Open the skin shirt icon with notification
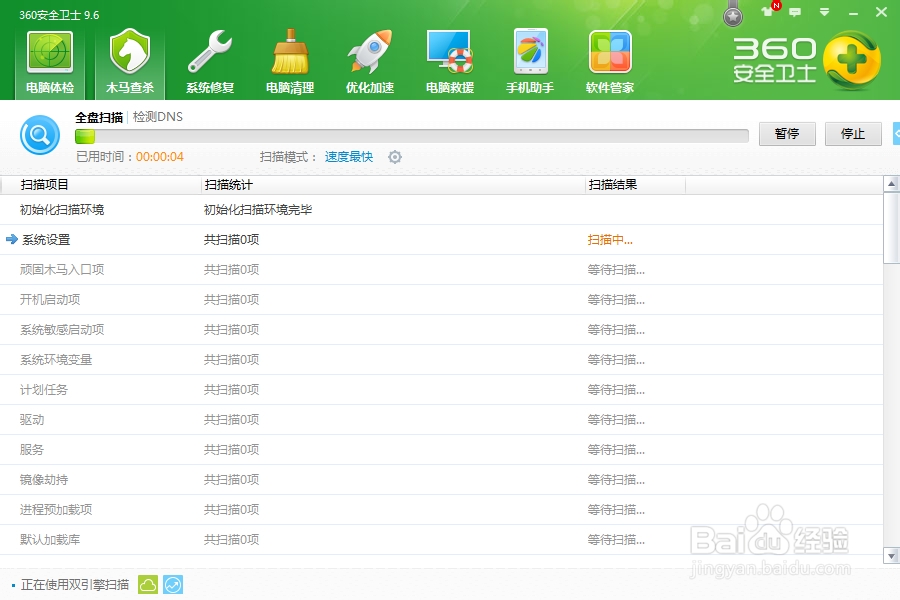 pyautogui.click(x=770, y=10)
